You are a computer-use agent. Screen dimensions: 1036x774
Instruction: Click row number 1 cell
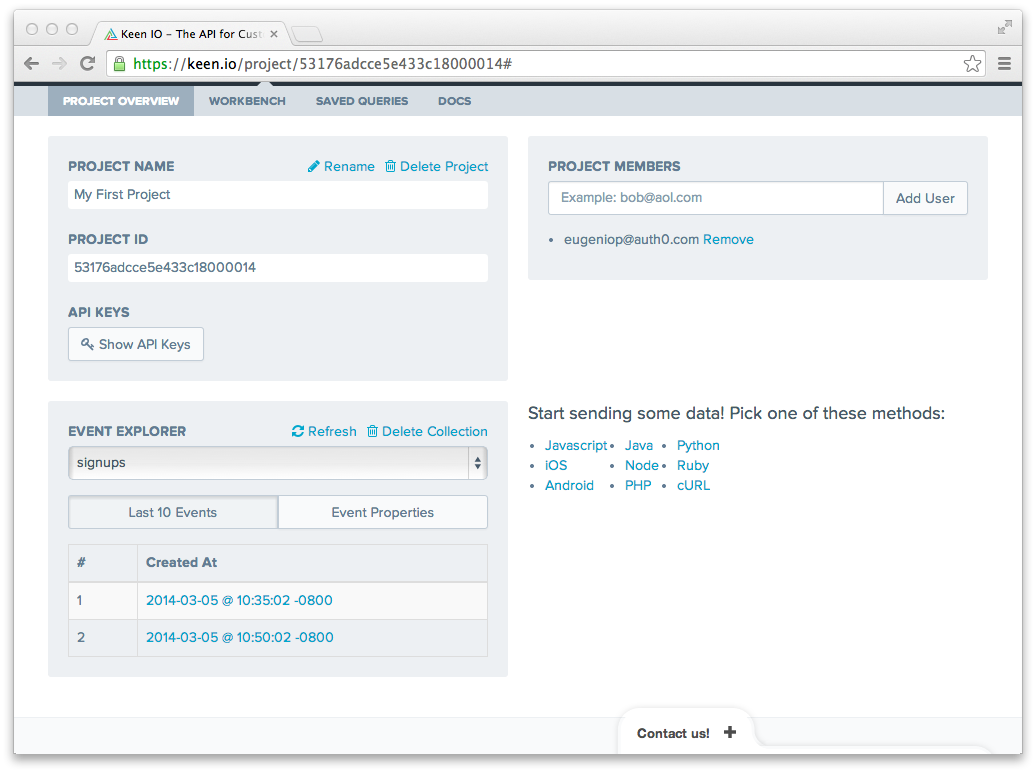click(103, 600)
